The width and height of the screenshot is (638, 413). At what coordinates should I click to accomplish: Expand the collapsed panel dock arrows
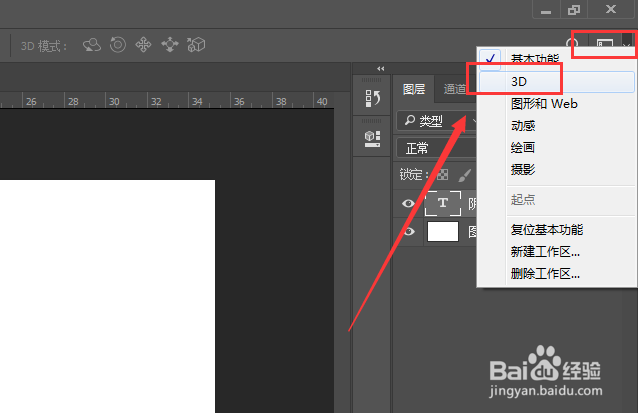point(380,69)
